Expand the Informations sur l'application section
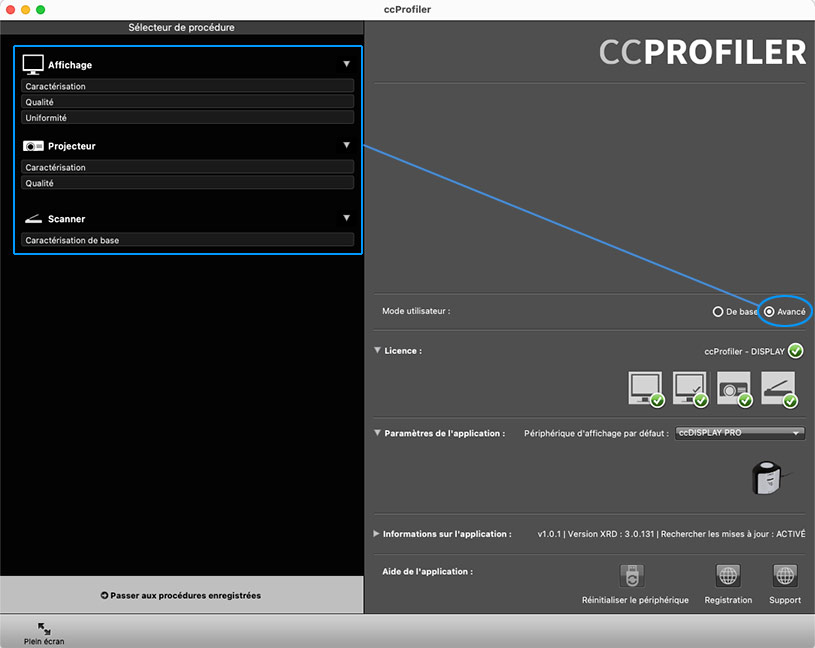Screen dimensions: 815x648 [376, 534]
